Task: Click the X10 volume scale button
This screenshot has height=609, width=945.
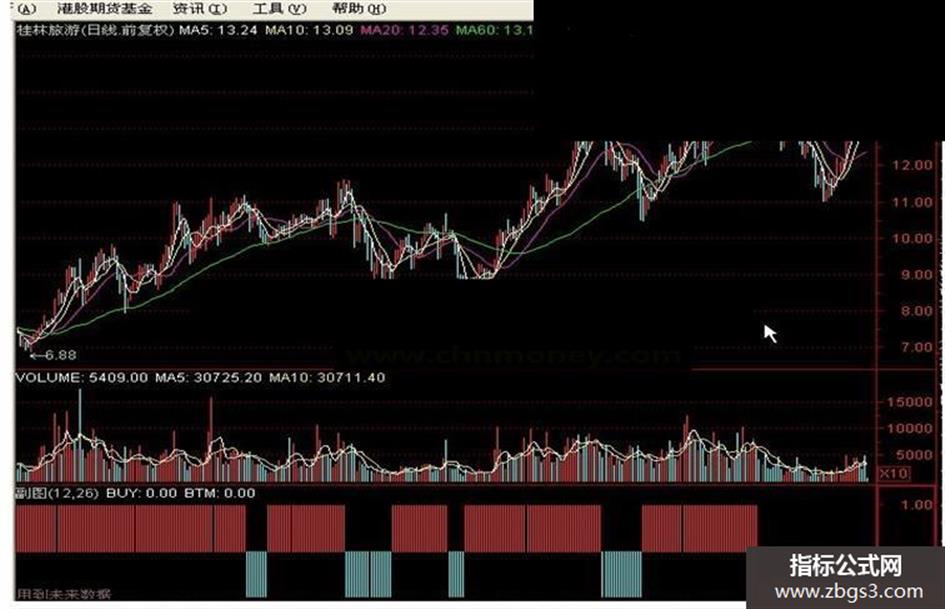Action: pyautogui.click(x=893, y=473)
